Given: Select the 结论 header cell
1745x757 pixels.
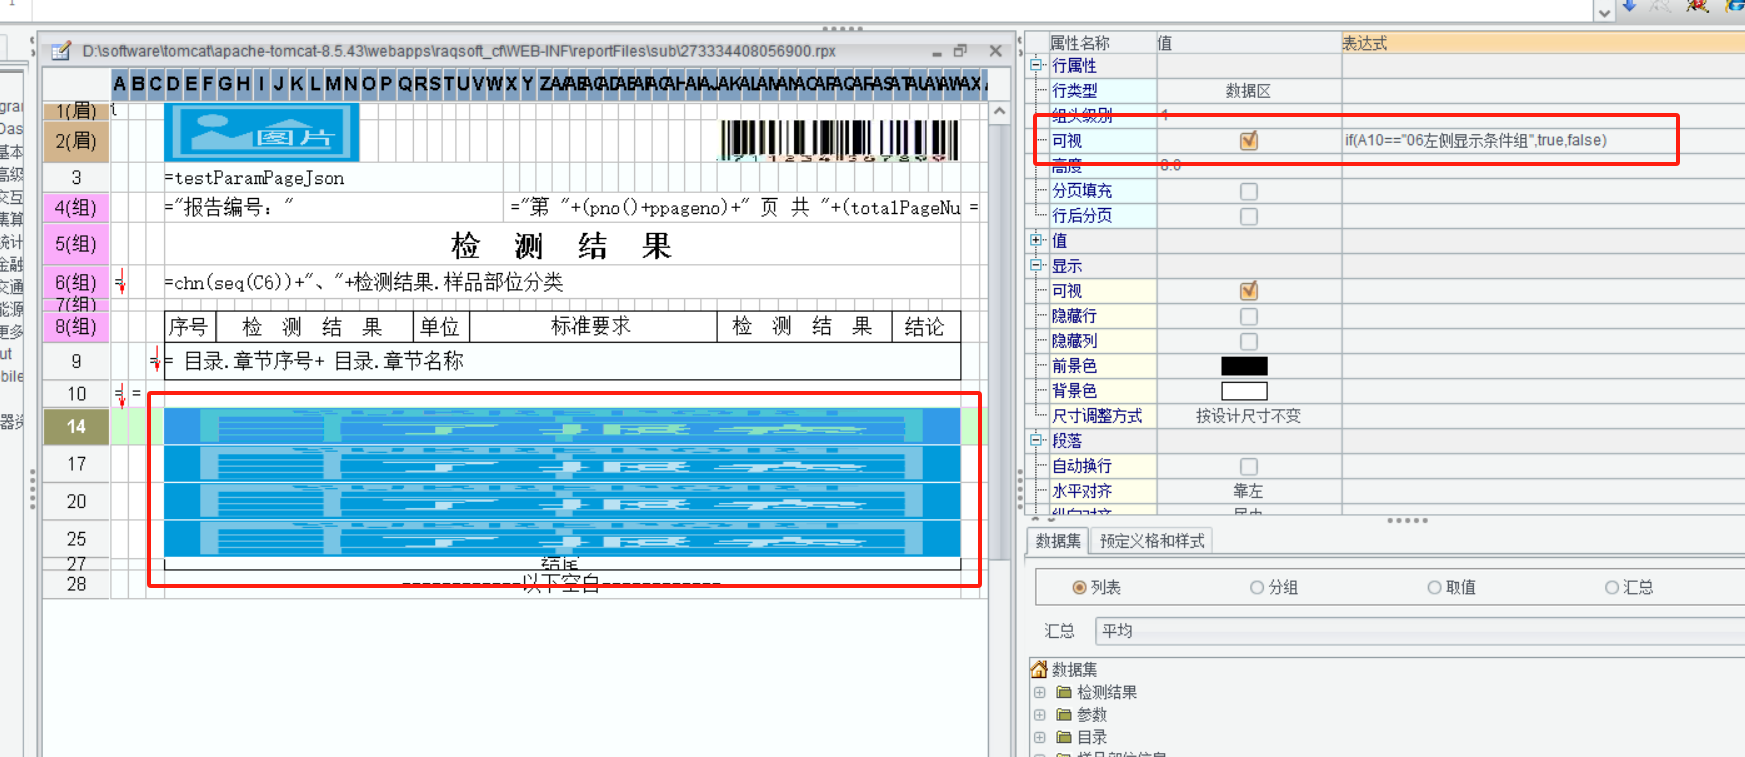Looking at the screenshot, I should click(925, 327).
